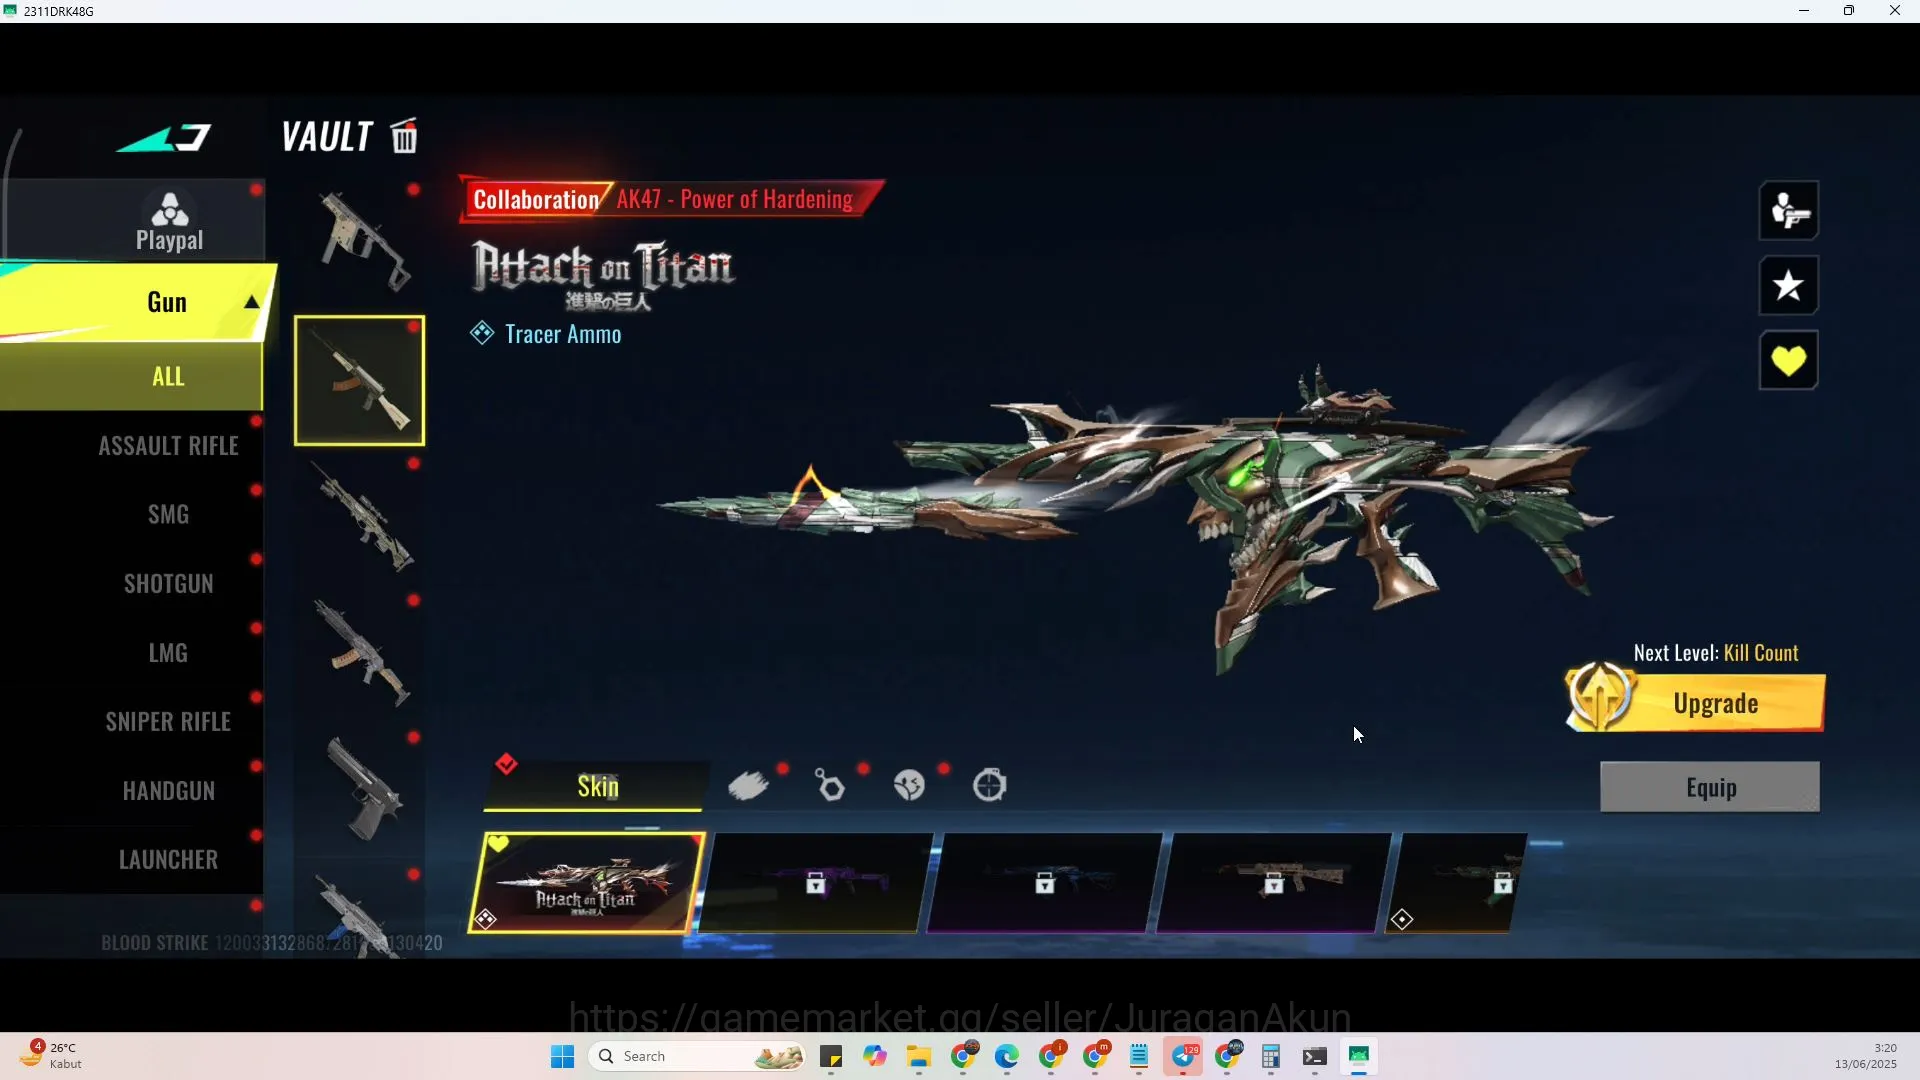Open the bullet effect tab icon
This screenshot has width=1920, height=1080.
748,786
